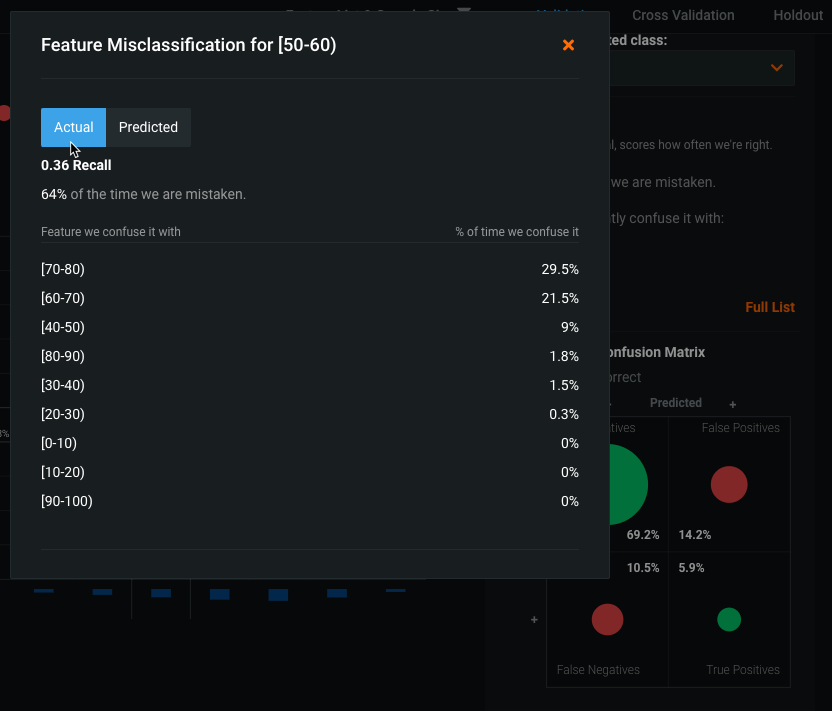The image size is (832, 711).
Task: Select the Actual toggle button
Action: (73, 127)
